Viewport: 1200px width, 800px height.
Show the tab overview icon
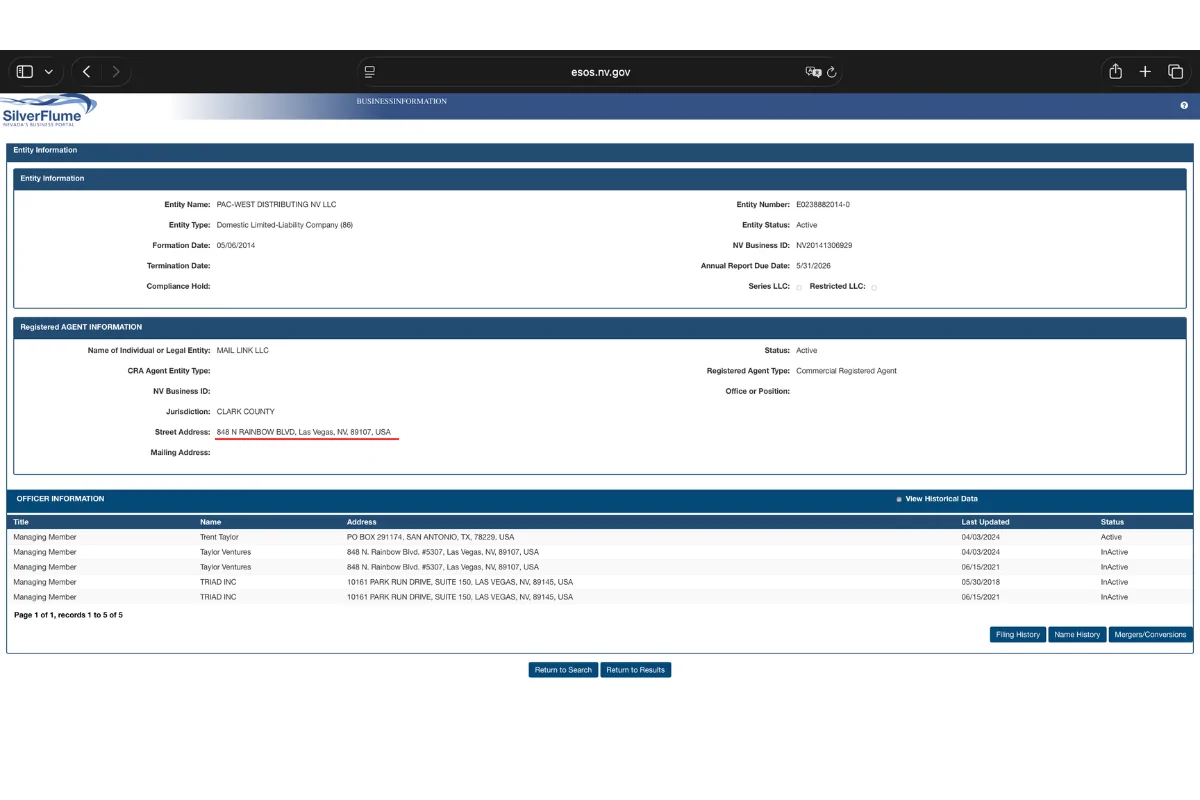point(1176,72)
